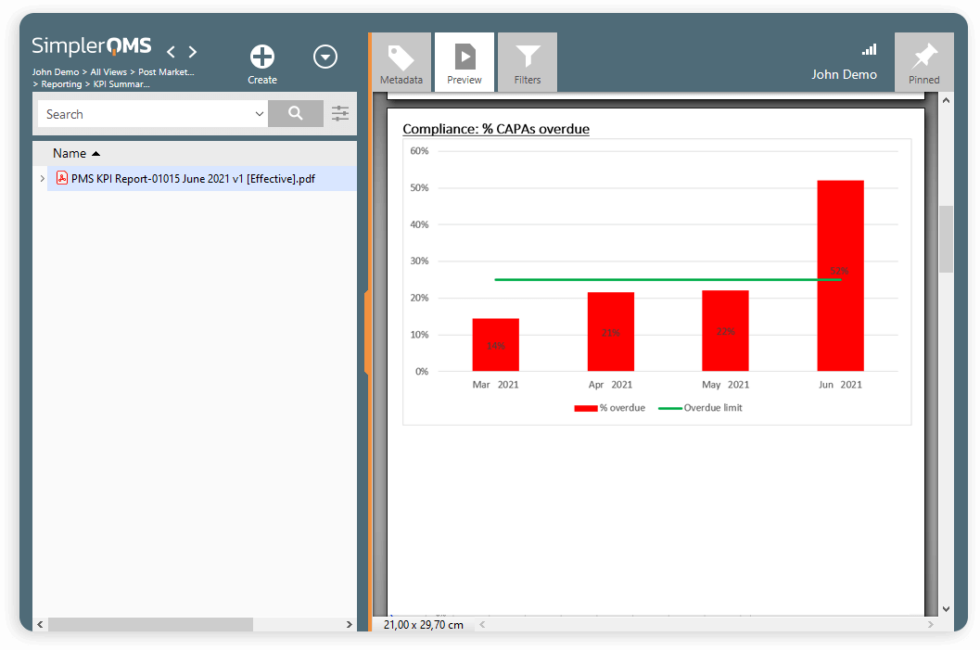This screenshot has width=980, height=650.
Task: Go back with the left arrow
Action: [x=171, y=52]
